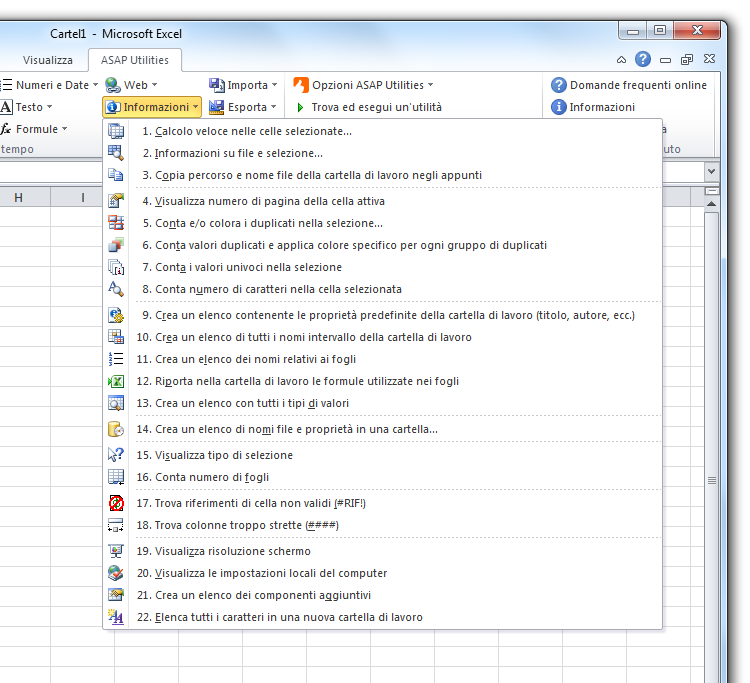Choose 'Informazioni su file e selezione...'
Viewport: 750px width, 683px height.
tap(383, 153)
